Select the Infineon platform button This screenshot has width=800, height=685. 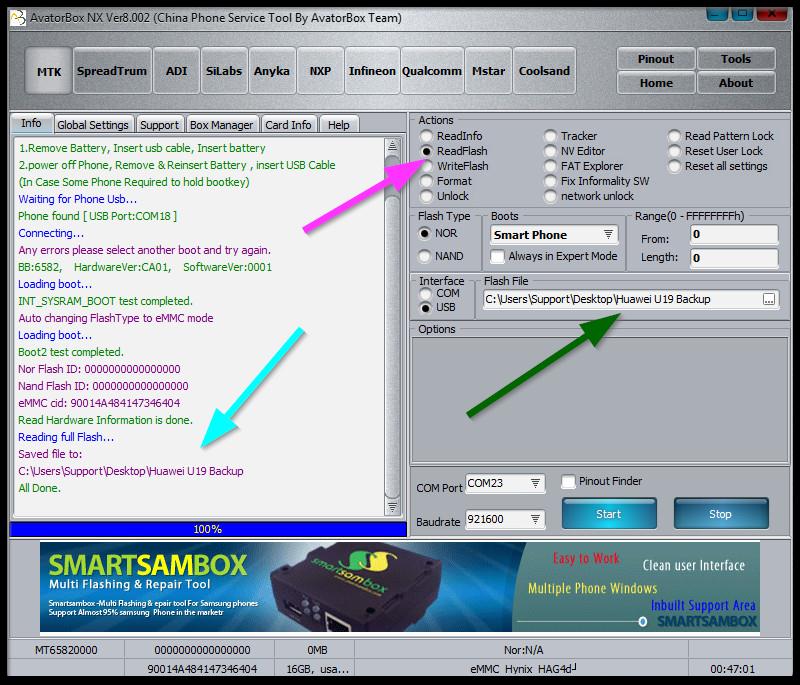pyautogui.click(x=372, y=71)
